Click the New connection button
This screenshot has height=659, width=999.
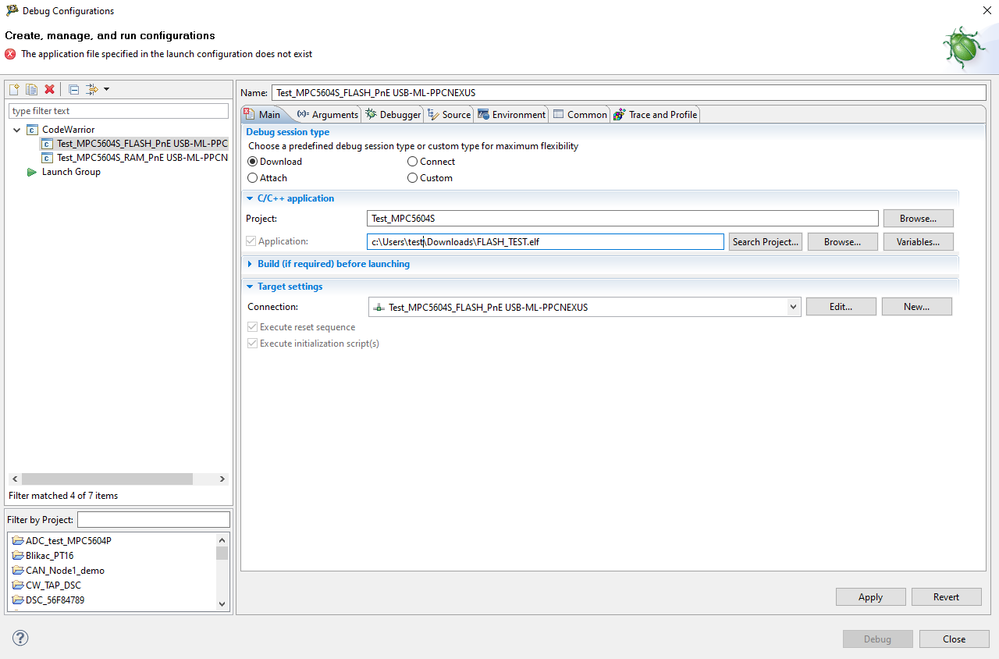tap(917, 307)
